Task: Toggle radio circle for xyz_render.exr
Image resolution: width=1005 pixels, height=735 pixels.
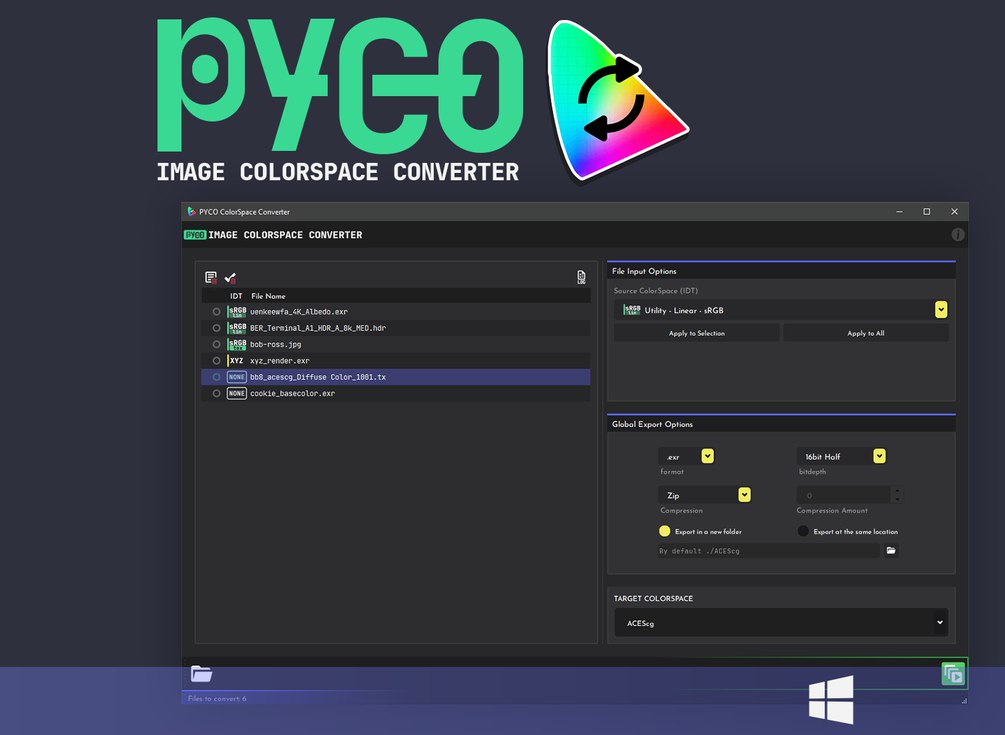Action: point(217,361)
